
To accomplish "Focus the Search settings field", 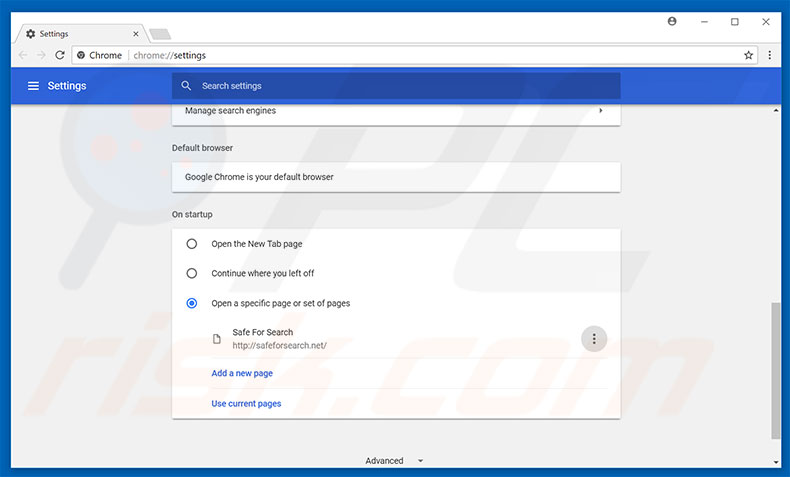I will (x=396, y=86).
